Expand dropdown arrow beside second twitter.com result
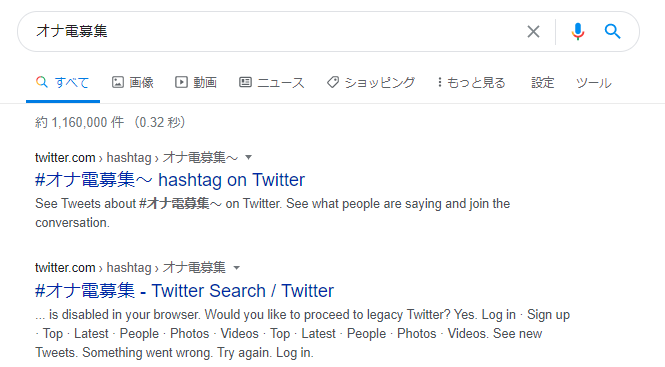Viewport: 665px width, 367px height. coord(237,268)
